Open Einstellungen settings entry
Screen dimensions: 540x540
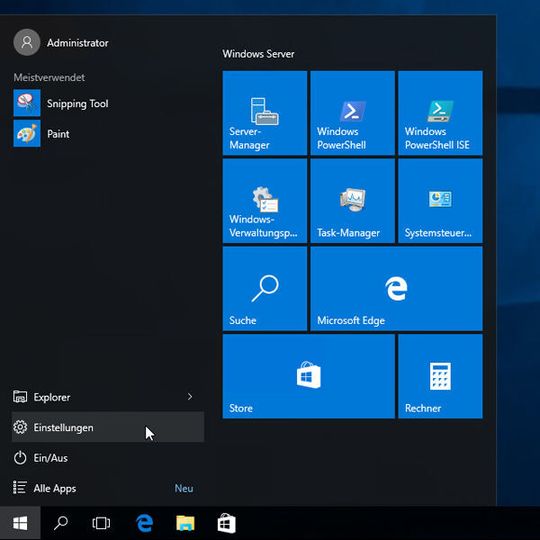[x=108, y=427]
